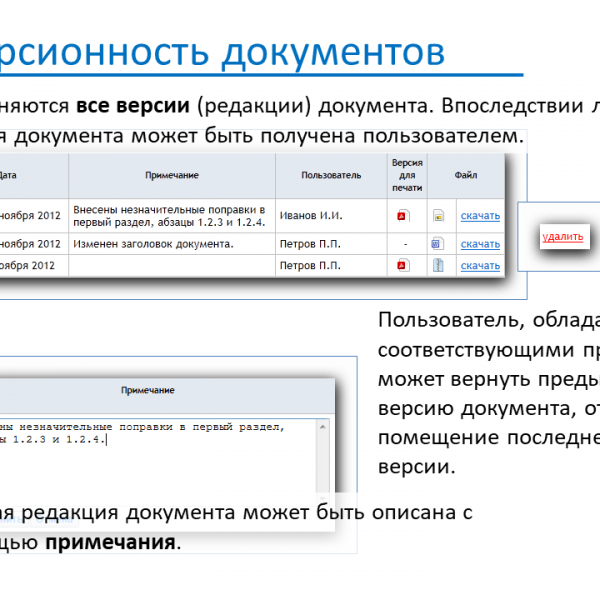The height and width of the screenshot is (600, 600).
Task: Click inside the Примечание text area
Action: (160, 460)
